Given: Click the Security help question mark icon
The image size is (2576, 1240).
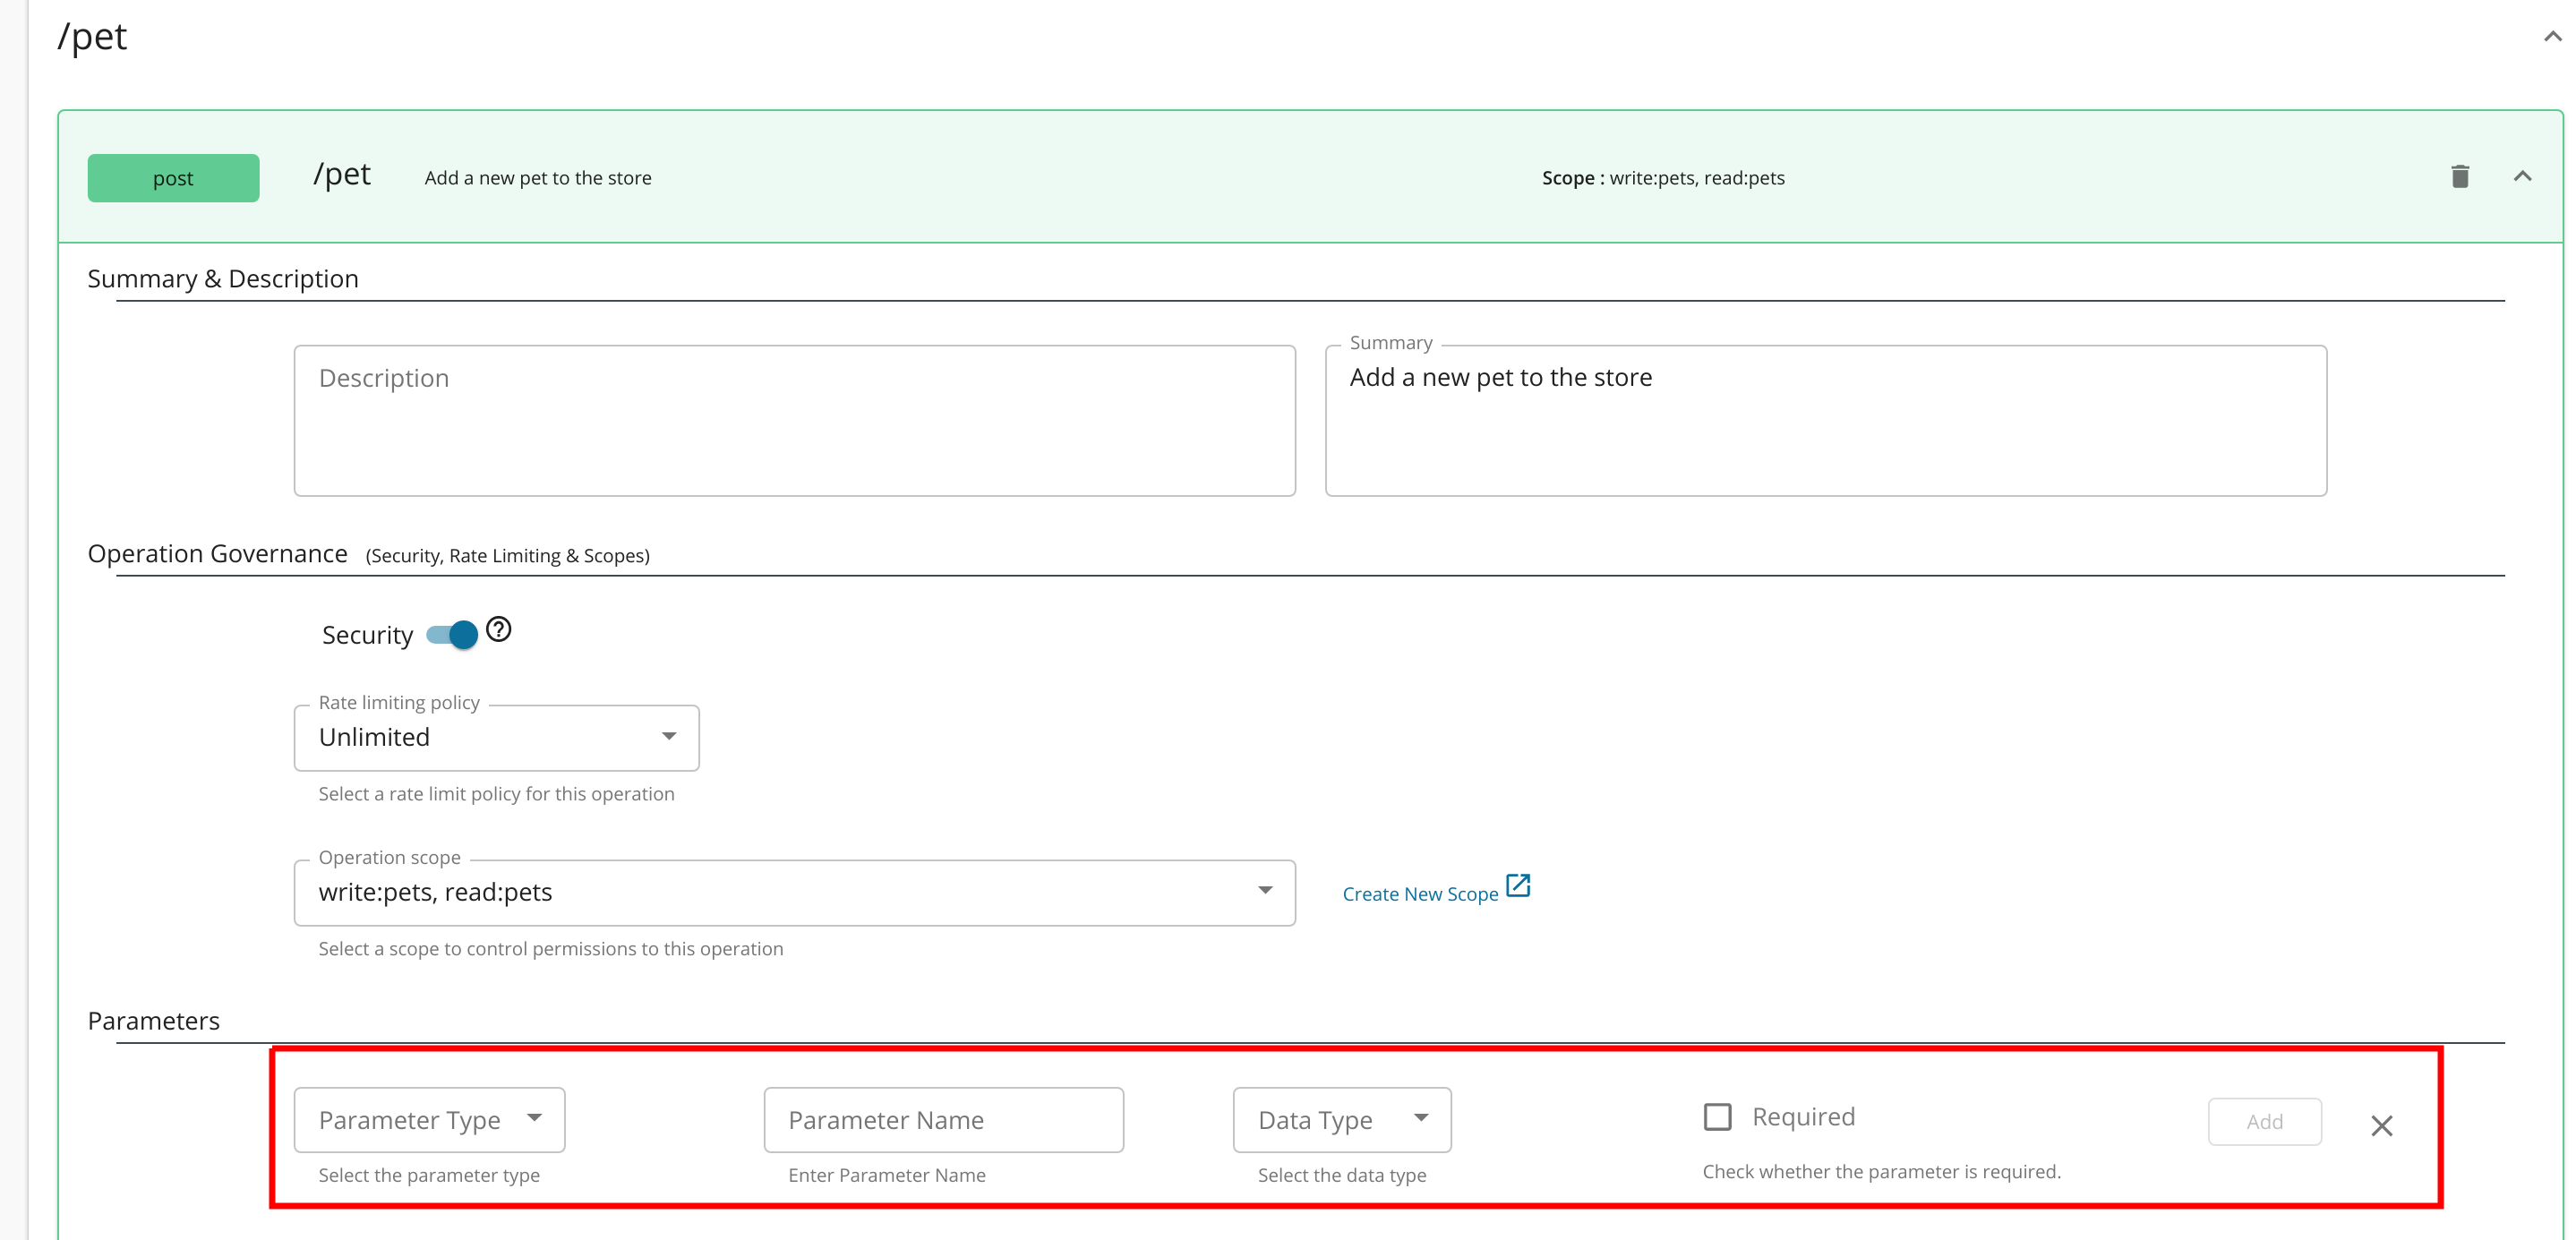Looking at the screenshot, I should 498,630.
